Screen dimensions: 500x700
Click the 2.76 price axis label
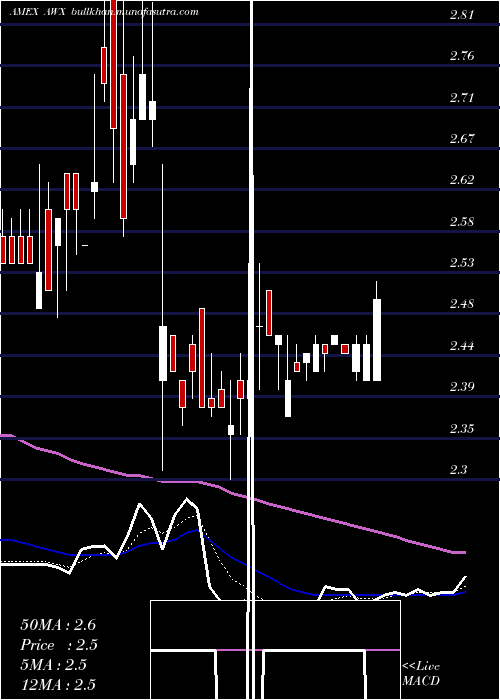click(x=462, y=56)
